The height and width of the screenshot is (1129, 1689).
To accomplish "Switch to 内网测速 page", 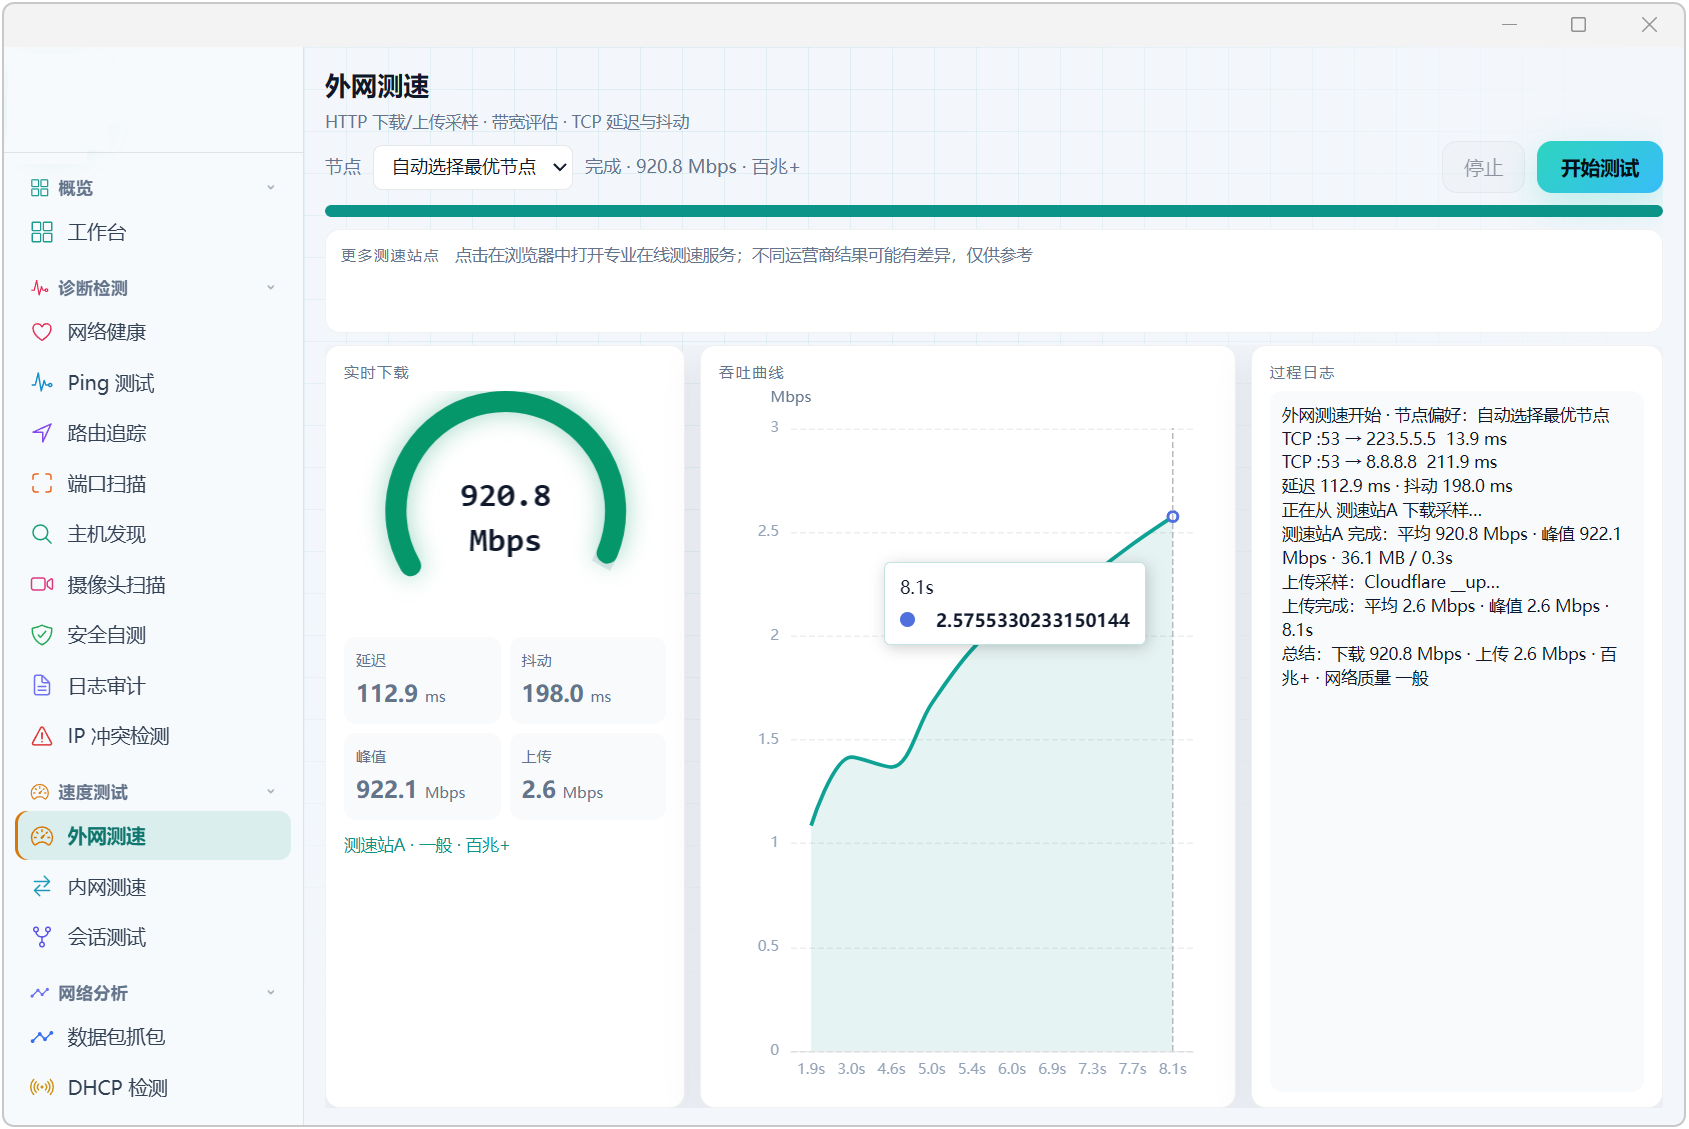I will pos(153,887).
